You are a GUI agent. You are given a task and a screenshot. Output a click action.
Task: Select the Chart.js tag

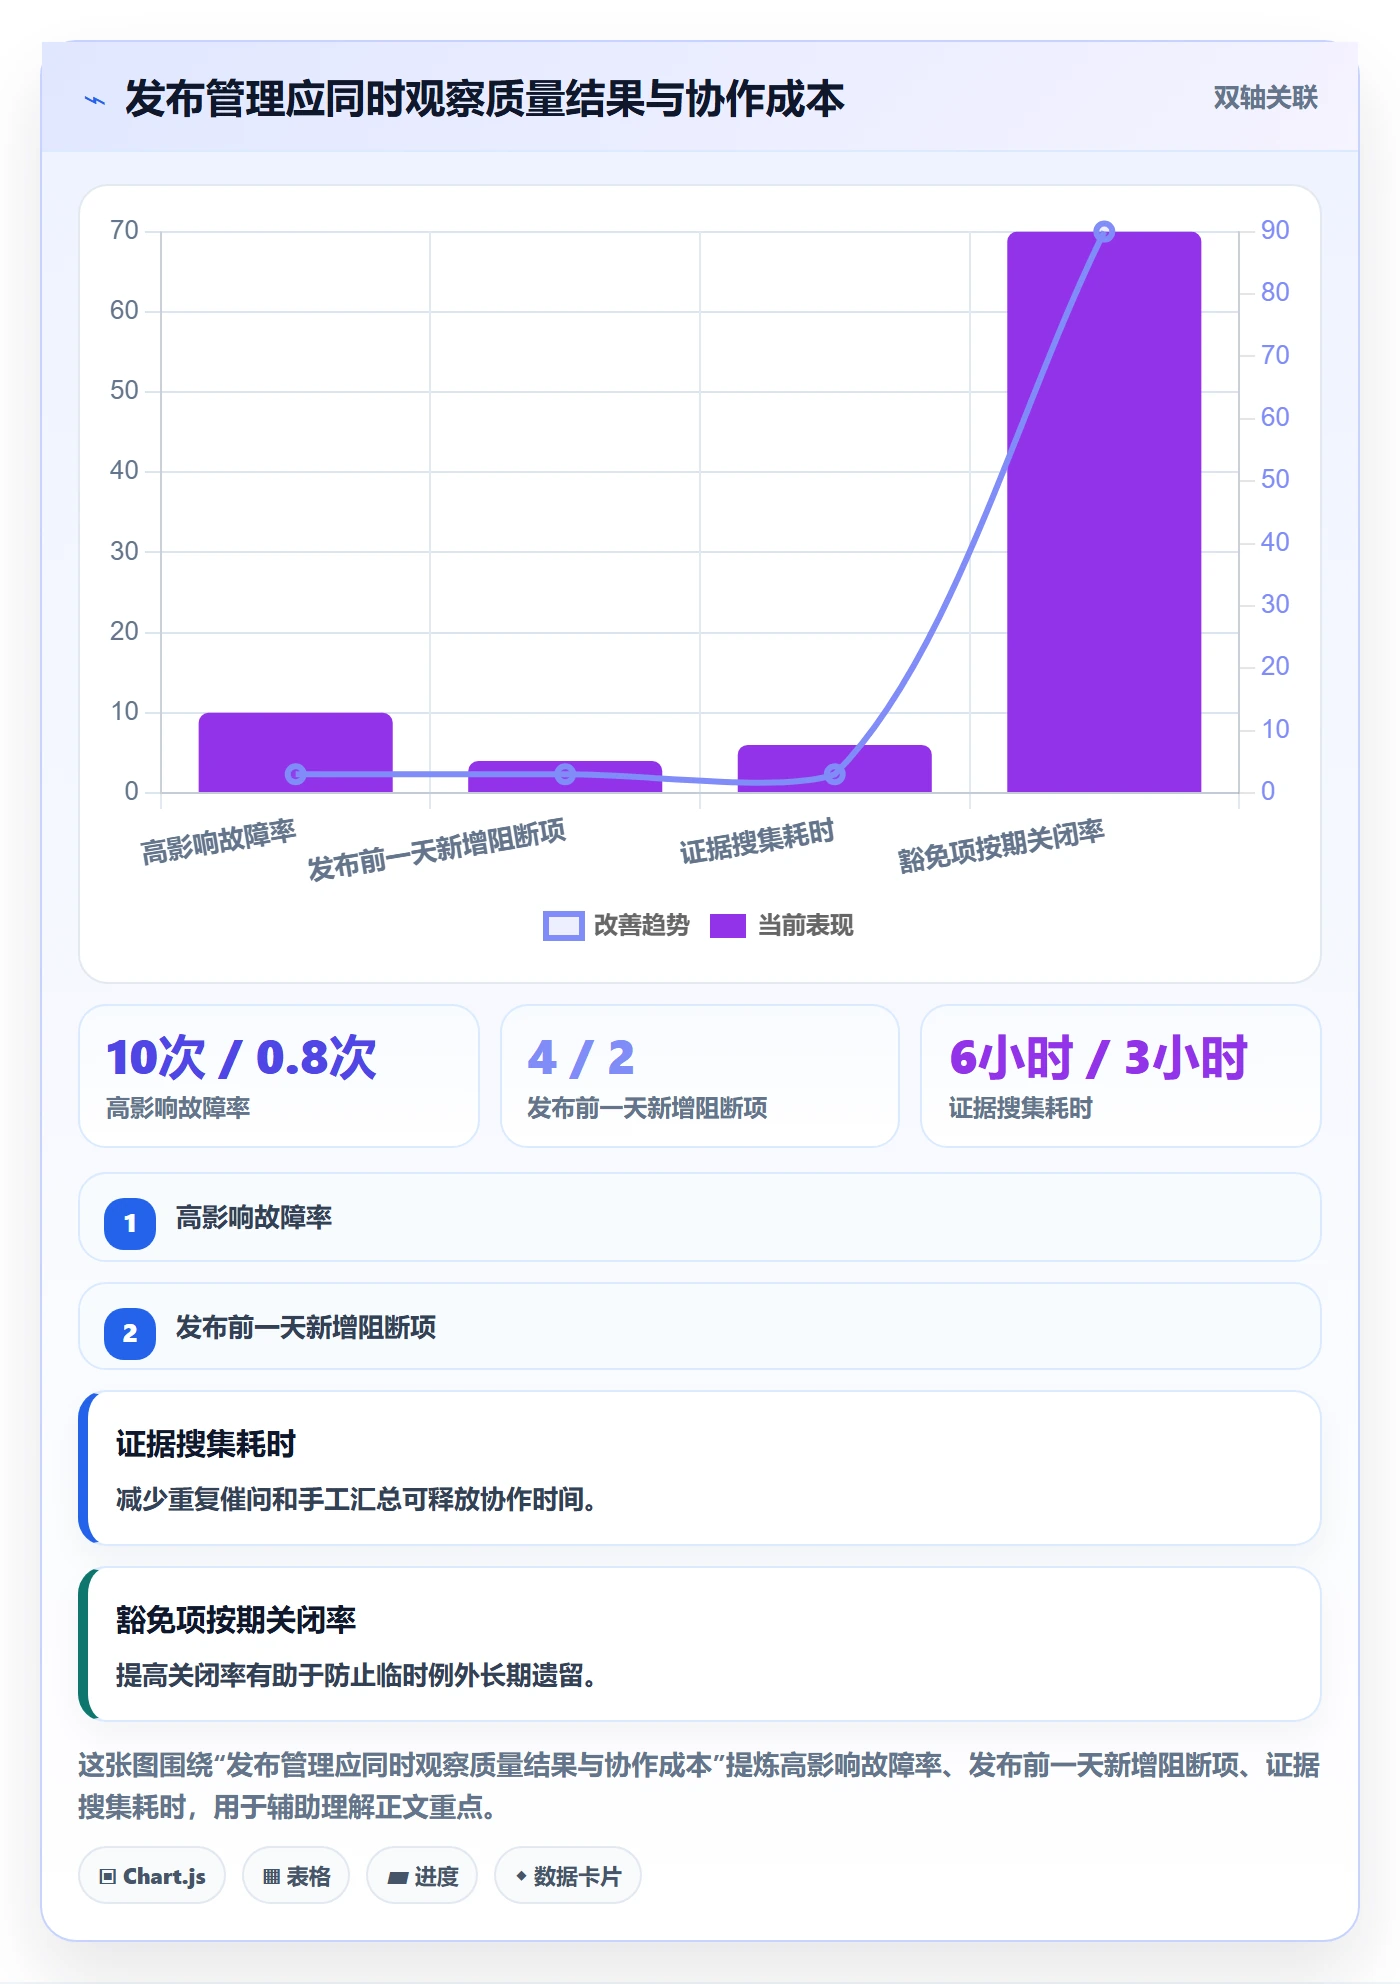coord(152,1876)
